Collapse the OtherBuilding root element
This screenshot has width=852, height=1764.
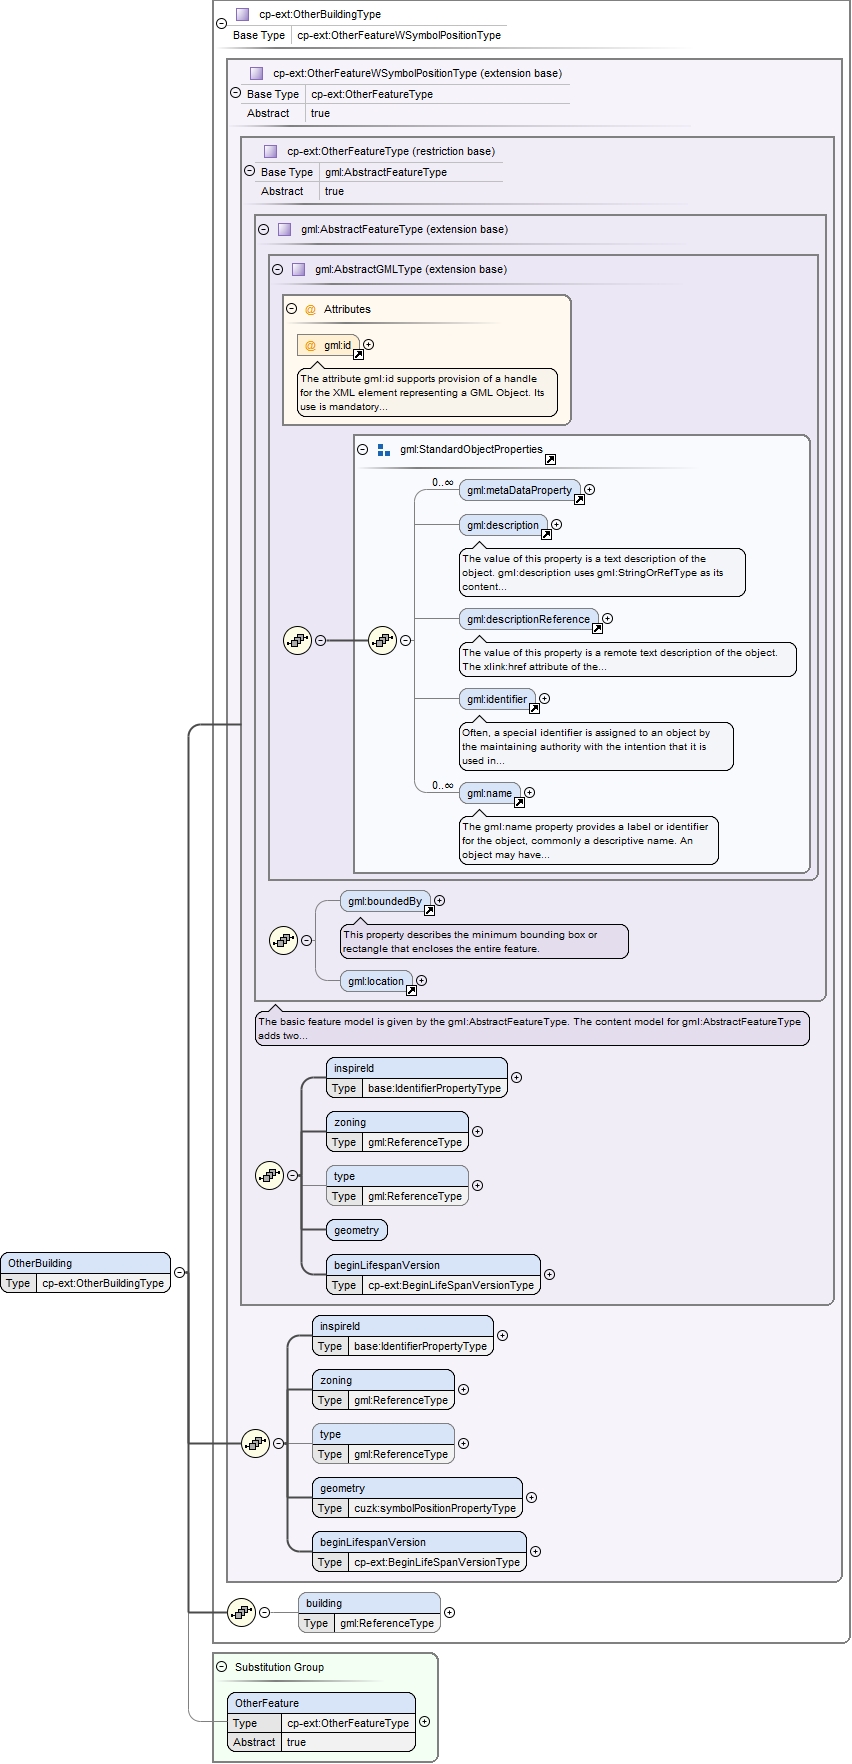[179, 1272]
